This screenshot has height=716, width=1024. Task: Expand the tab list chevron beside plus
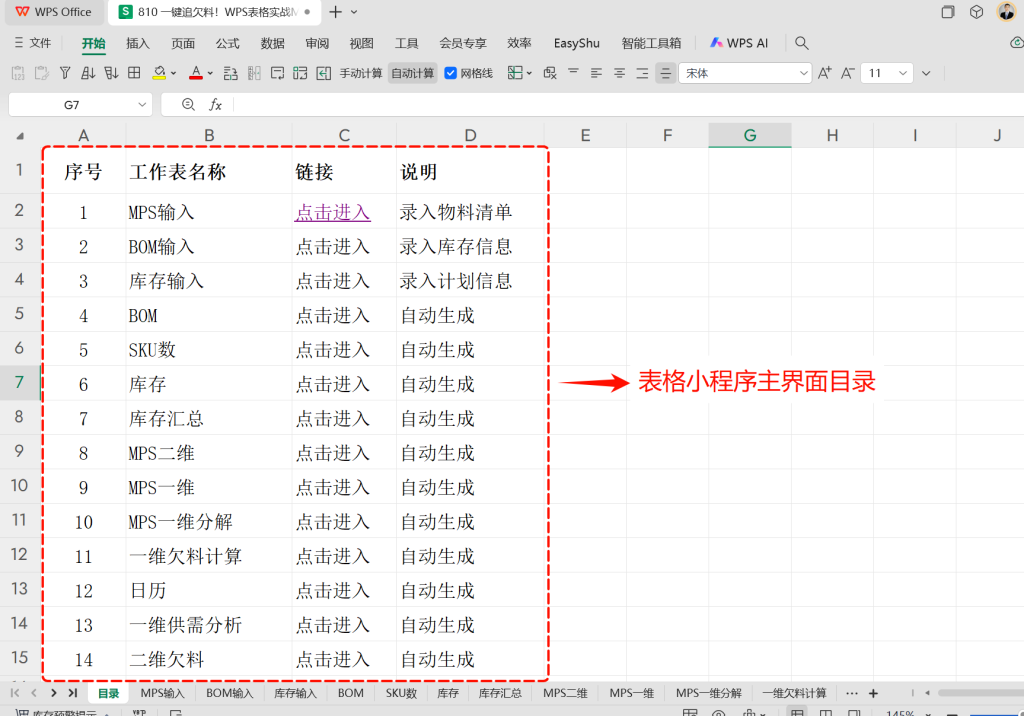click(354, 12)
